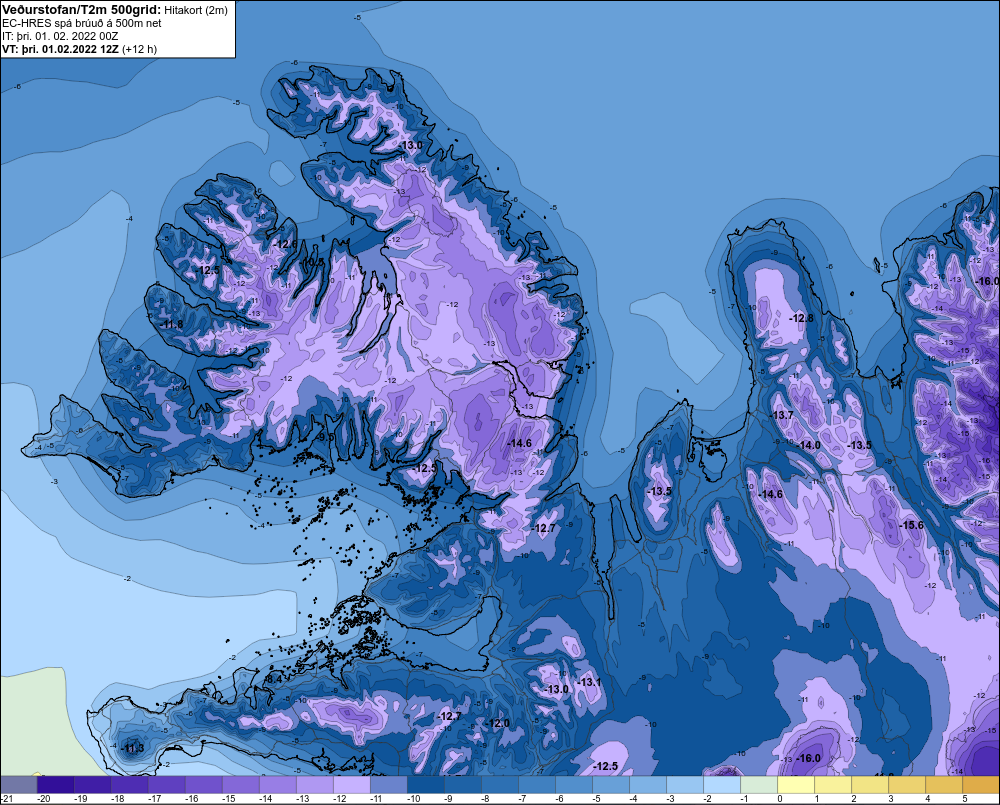Image resolution: width=1000 pixels, height=805 pixels.
Task: Click the -12.0 temperature label on the map
Action: (x=498, y=723)
